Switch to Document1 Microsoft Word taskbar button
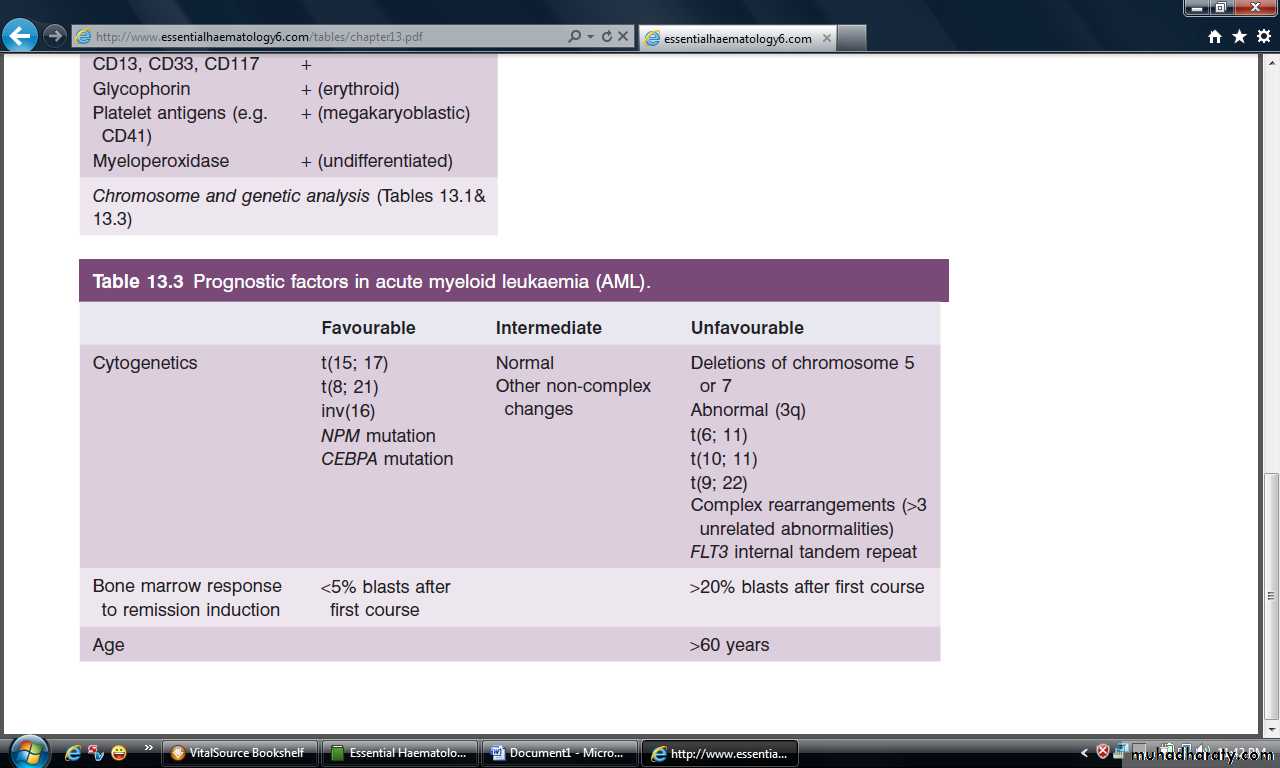 (559, 753)
